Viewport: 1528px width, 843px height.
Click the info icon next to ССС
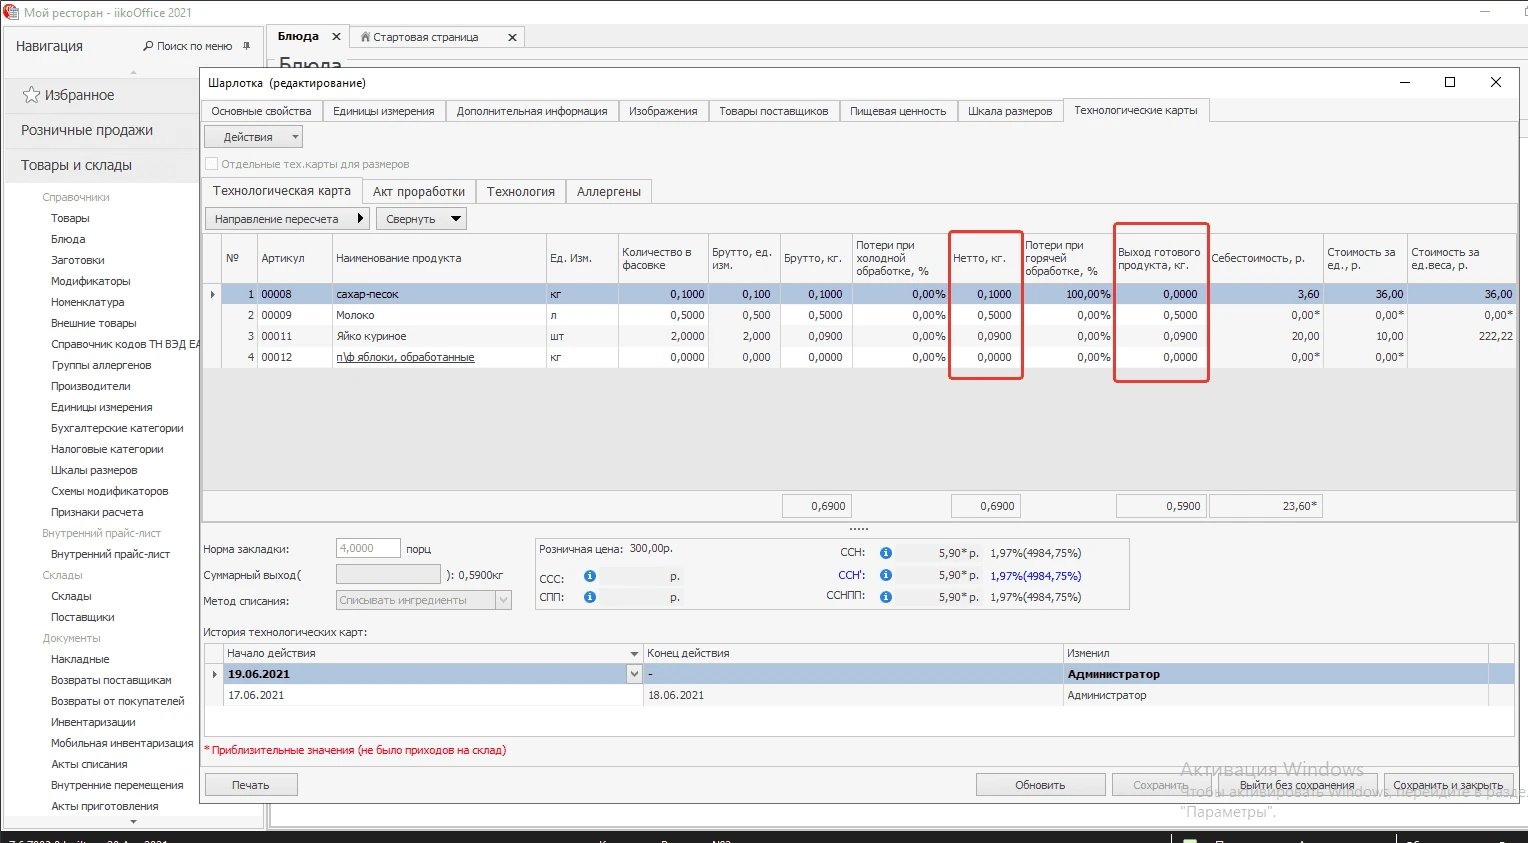pyautogui.click(x=590, y=576)
